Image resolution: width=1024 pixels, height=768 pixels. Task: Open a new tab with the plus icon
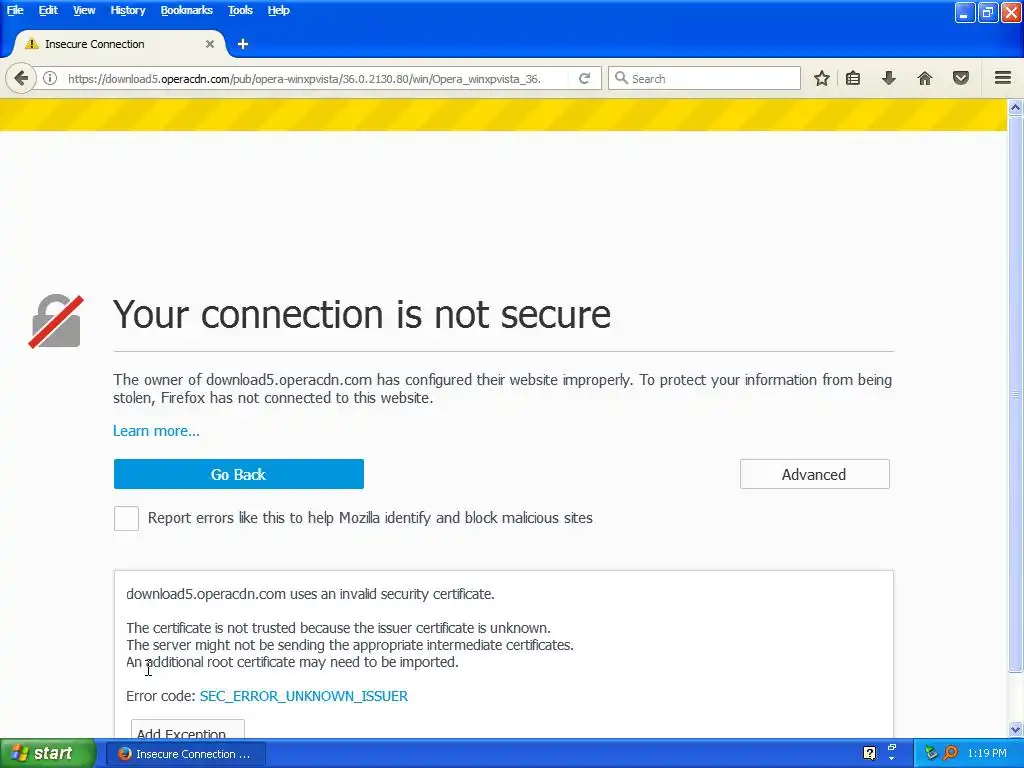(243, 44)
